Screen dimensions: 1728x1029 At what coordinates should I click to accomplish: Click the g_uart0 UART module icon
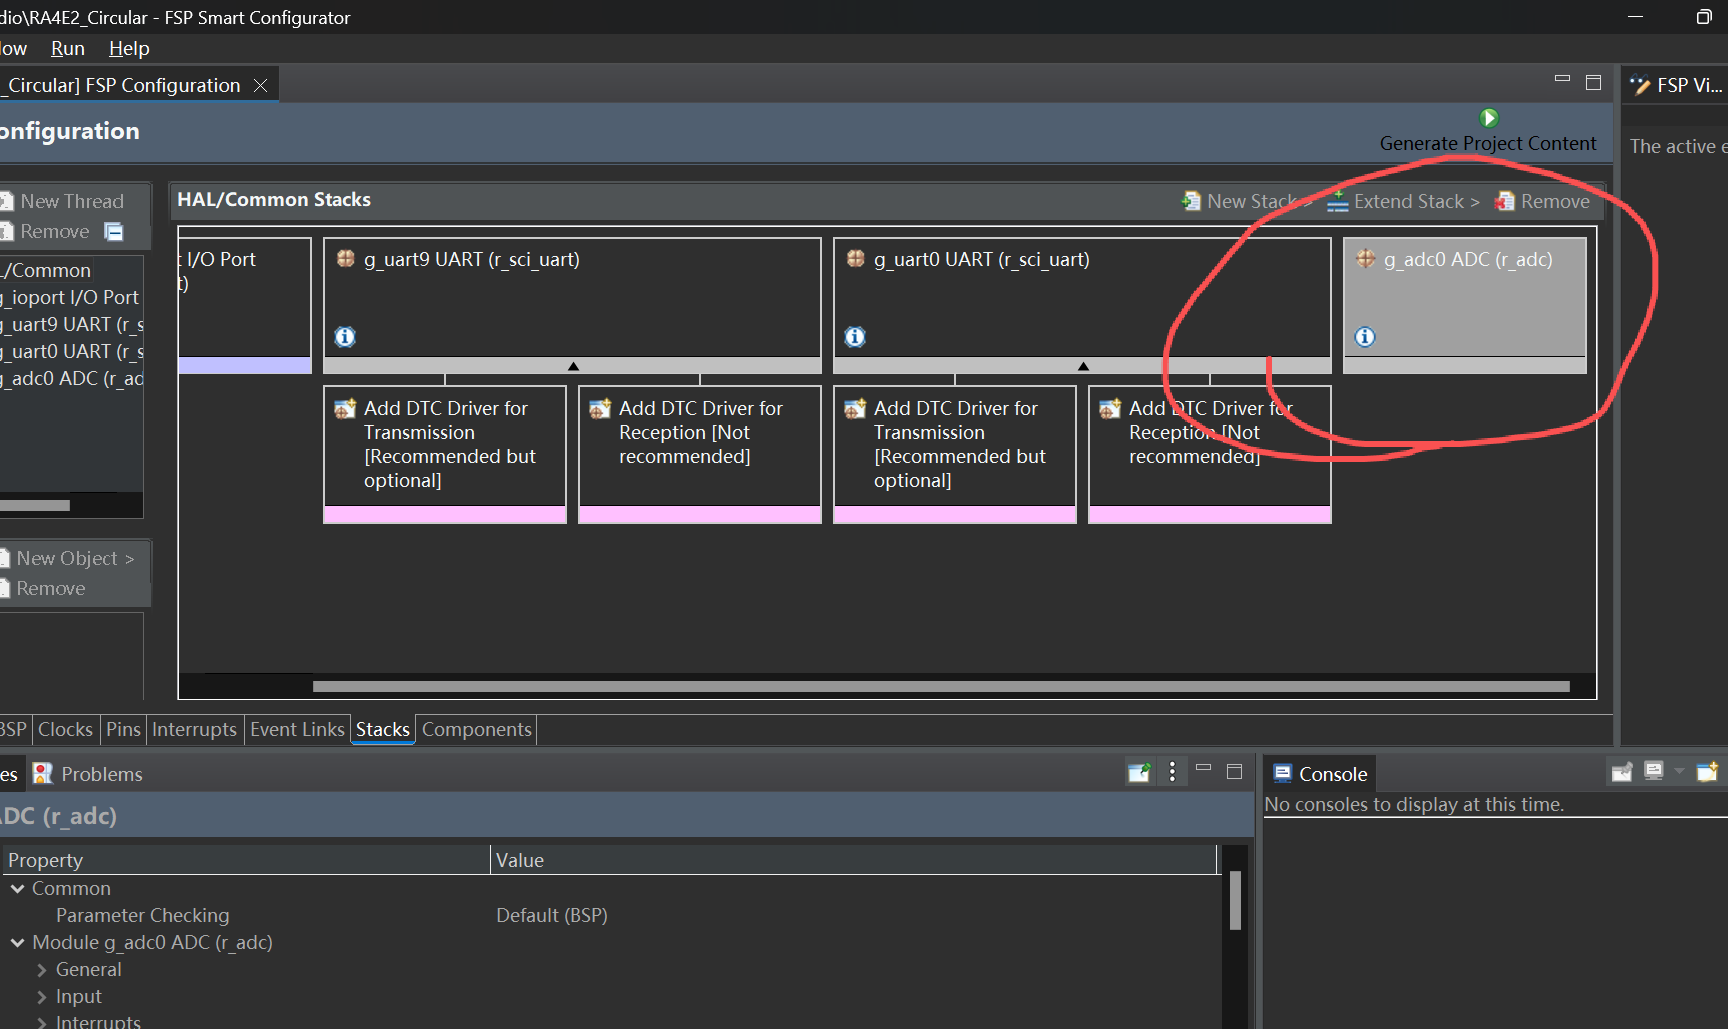click(x=856, y=259)
